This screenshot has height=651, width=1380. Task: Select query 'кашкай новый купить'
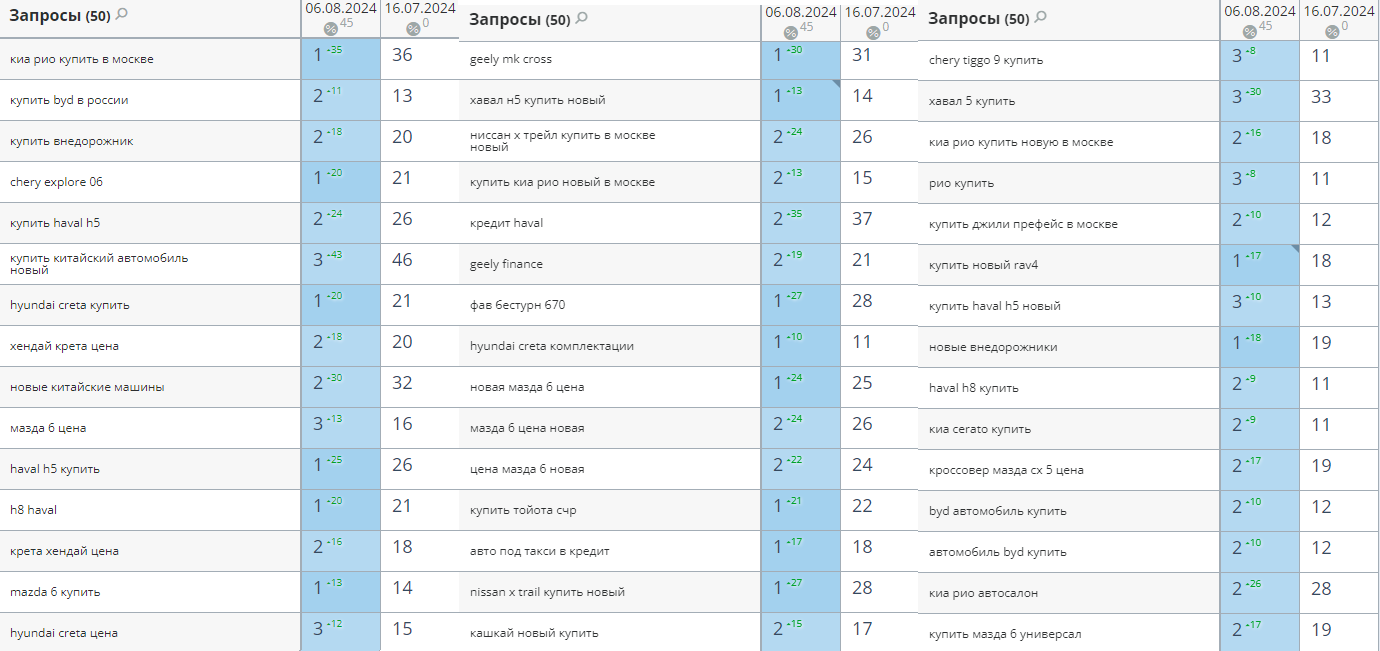(534, 633)
